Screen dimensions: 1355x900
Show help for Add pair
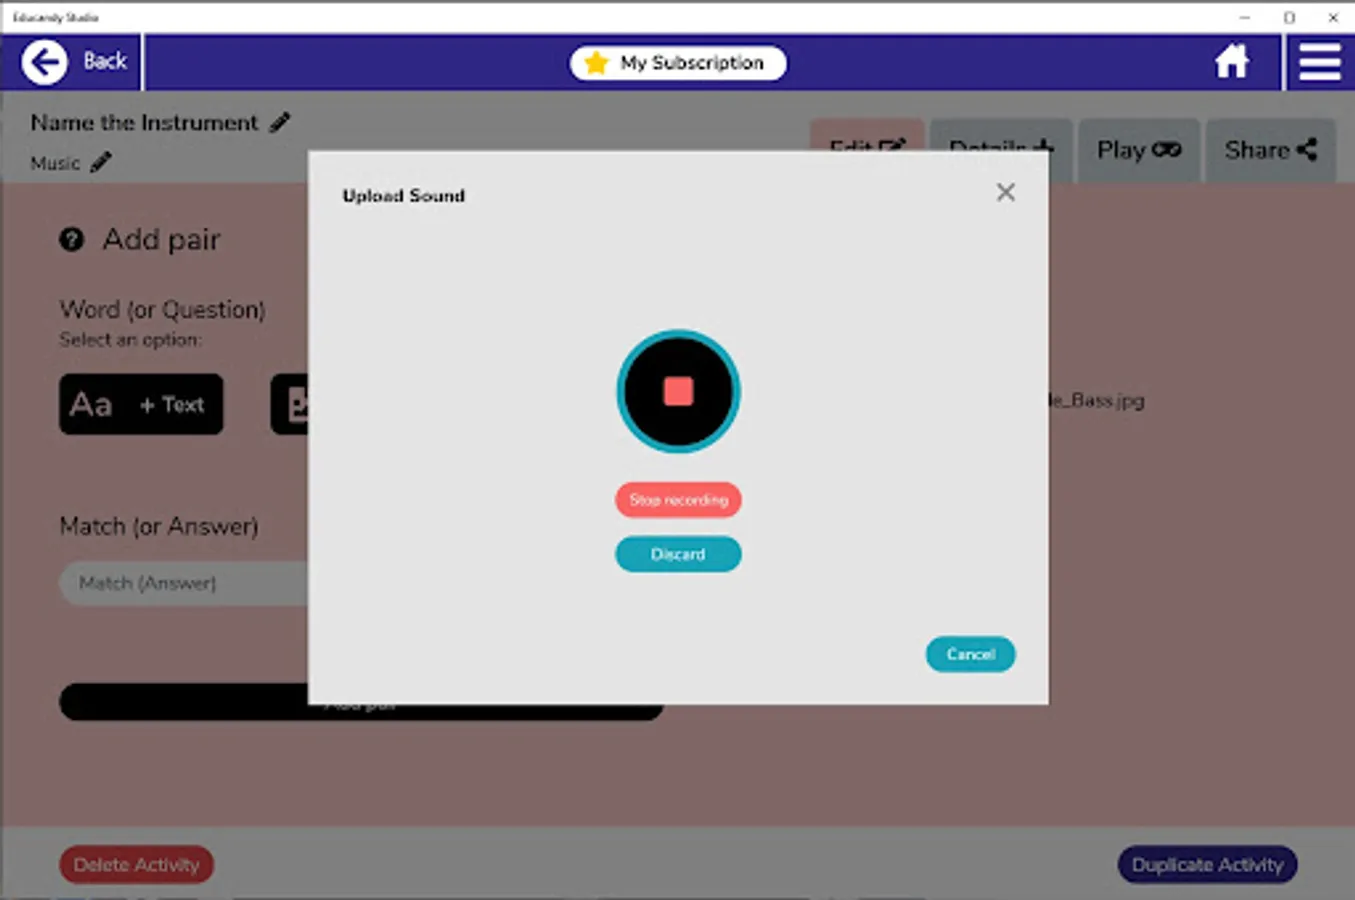[x=72, y=239]
